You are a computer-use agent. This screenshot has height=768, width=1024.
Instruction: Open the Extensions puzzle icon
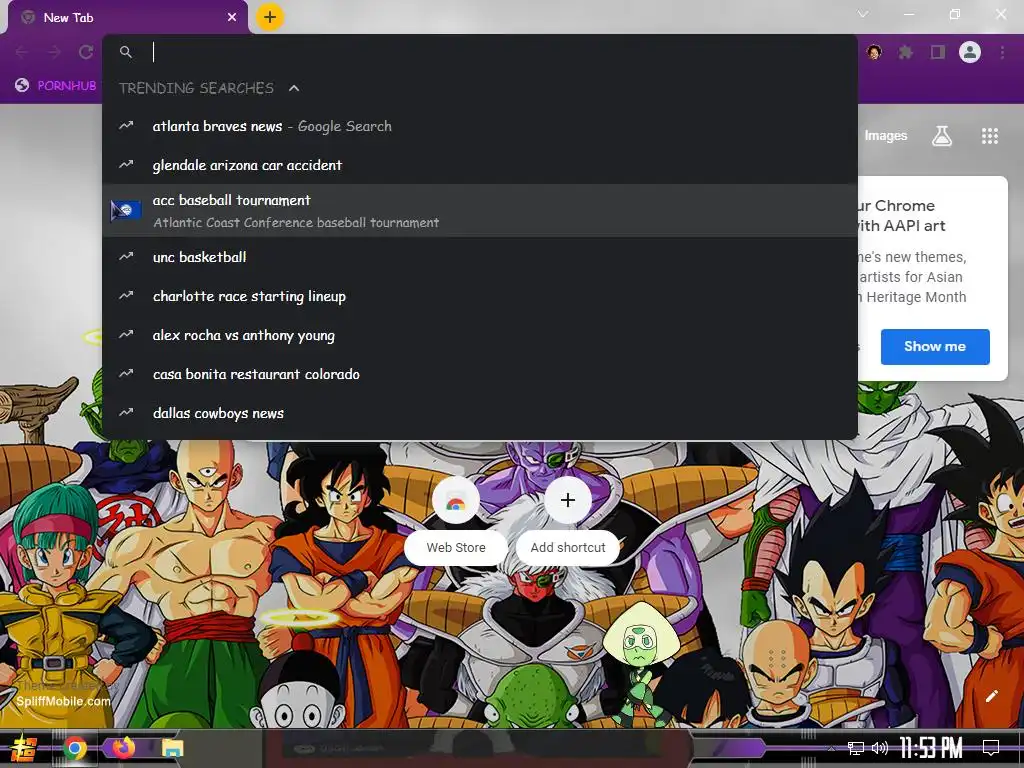click(x=905, y=52)
